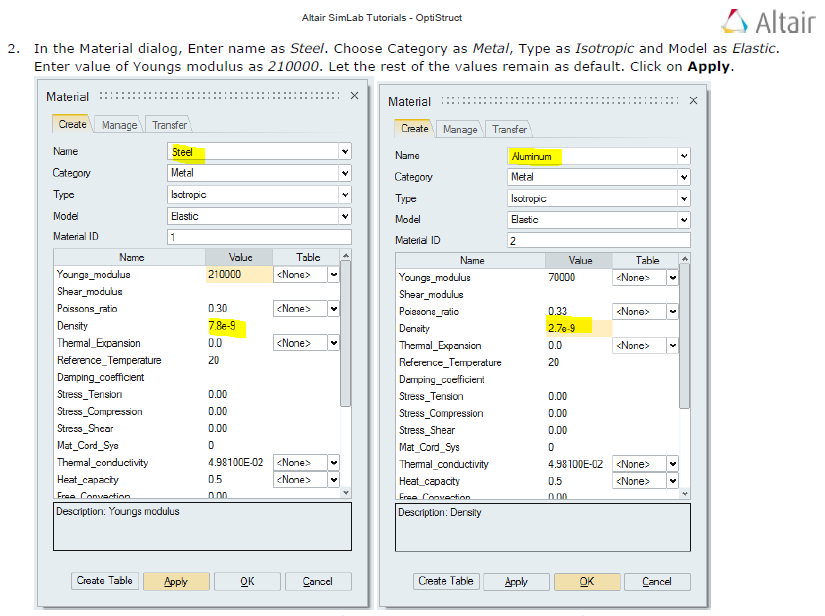Image resolution: width=825 pixels, height=616 pixels.
Task: Click scroll-up arrow in Aluminum property table
Action: 685,259
